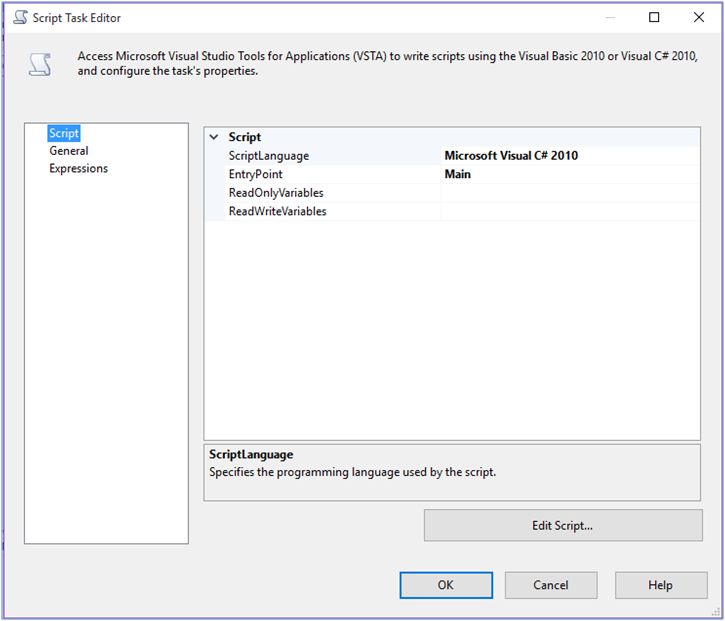The image size is (725, 621).
Task: Click the bottom-right window resize grip
Action: click(715, 612)
